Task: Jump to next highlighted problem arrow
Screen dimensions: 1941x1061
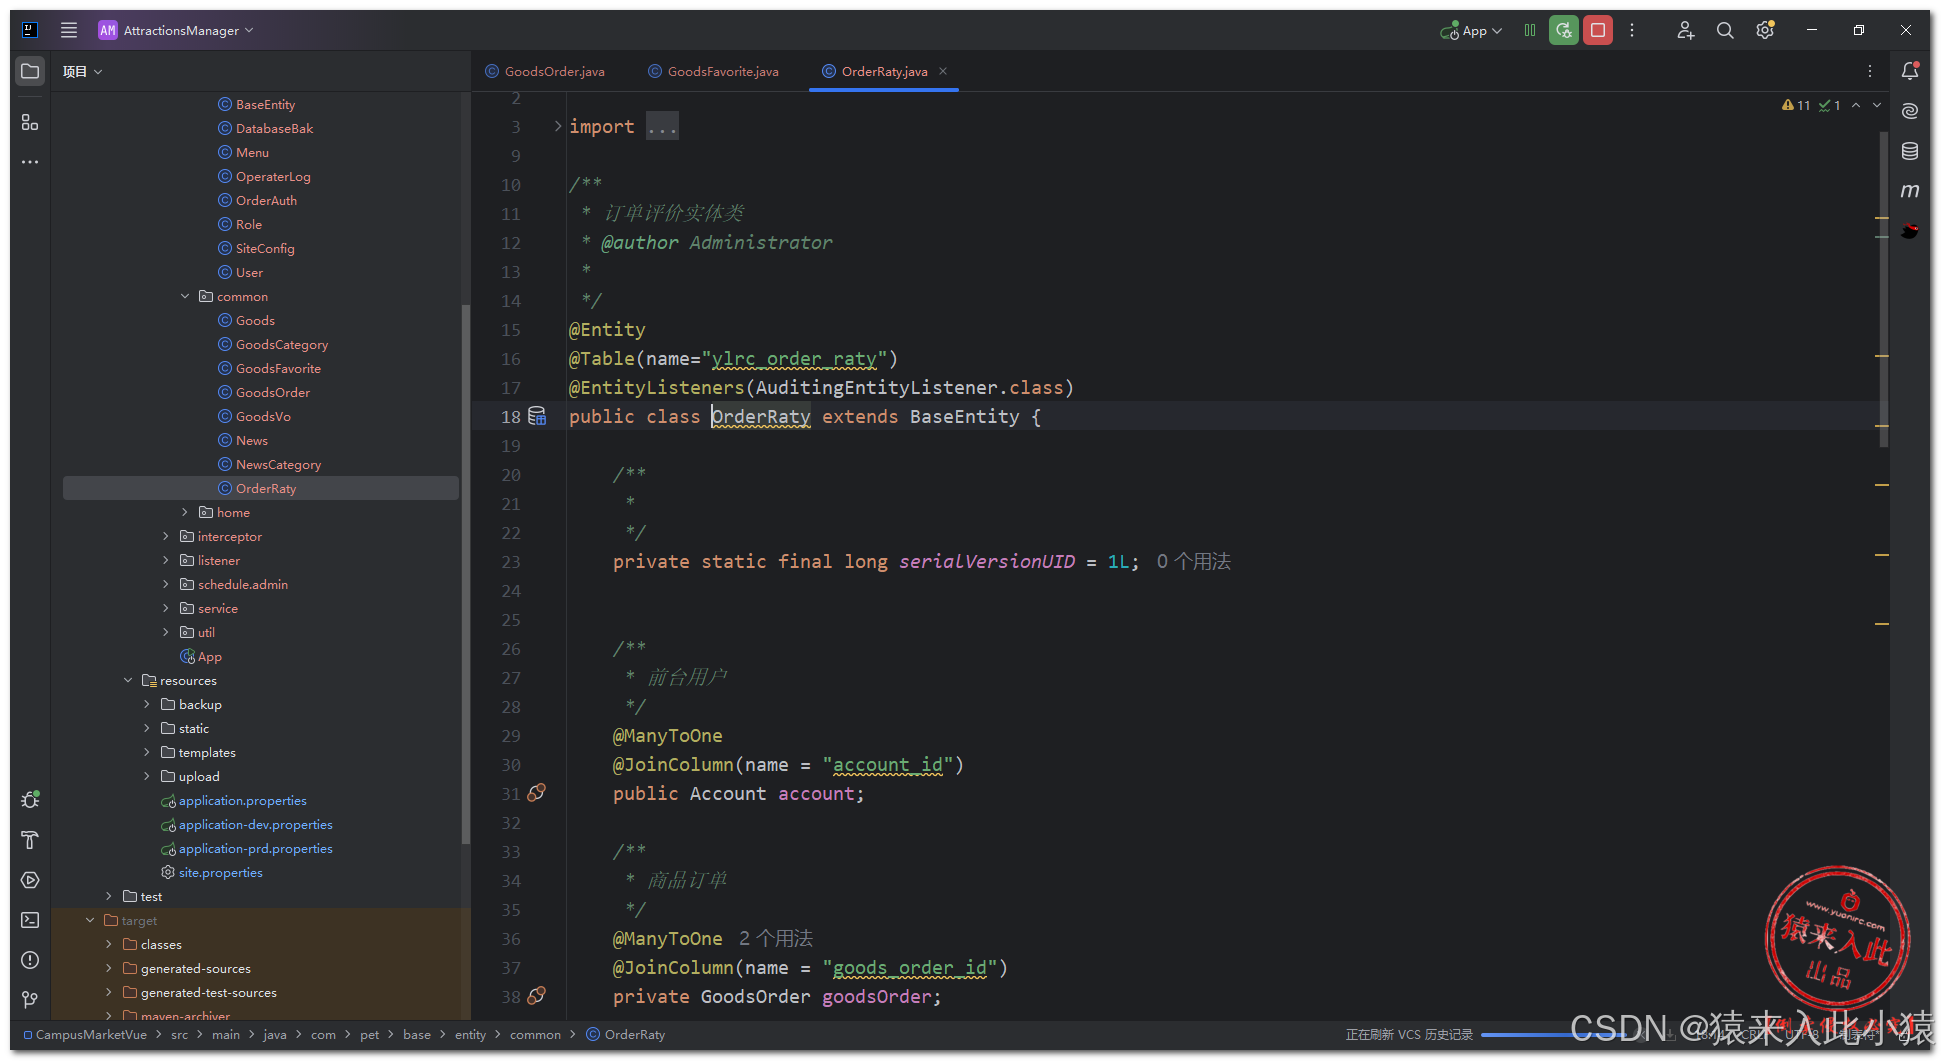Action: click(1877, 105)
